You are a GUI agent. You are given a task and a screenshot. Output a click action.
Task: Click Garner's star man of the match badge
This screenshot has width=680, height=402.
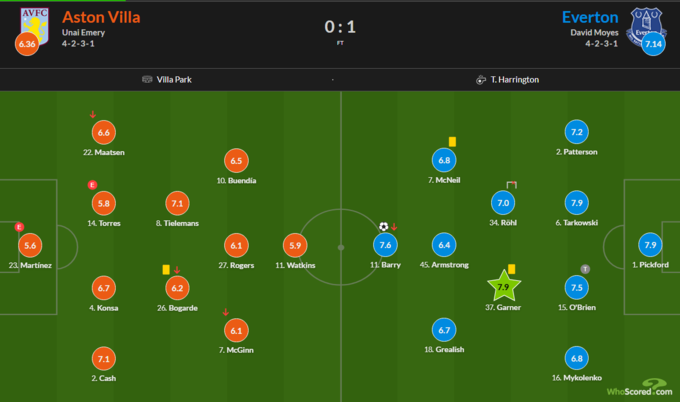pos(503,287)
